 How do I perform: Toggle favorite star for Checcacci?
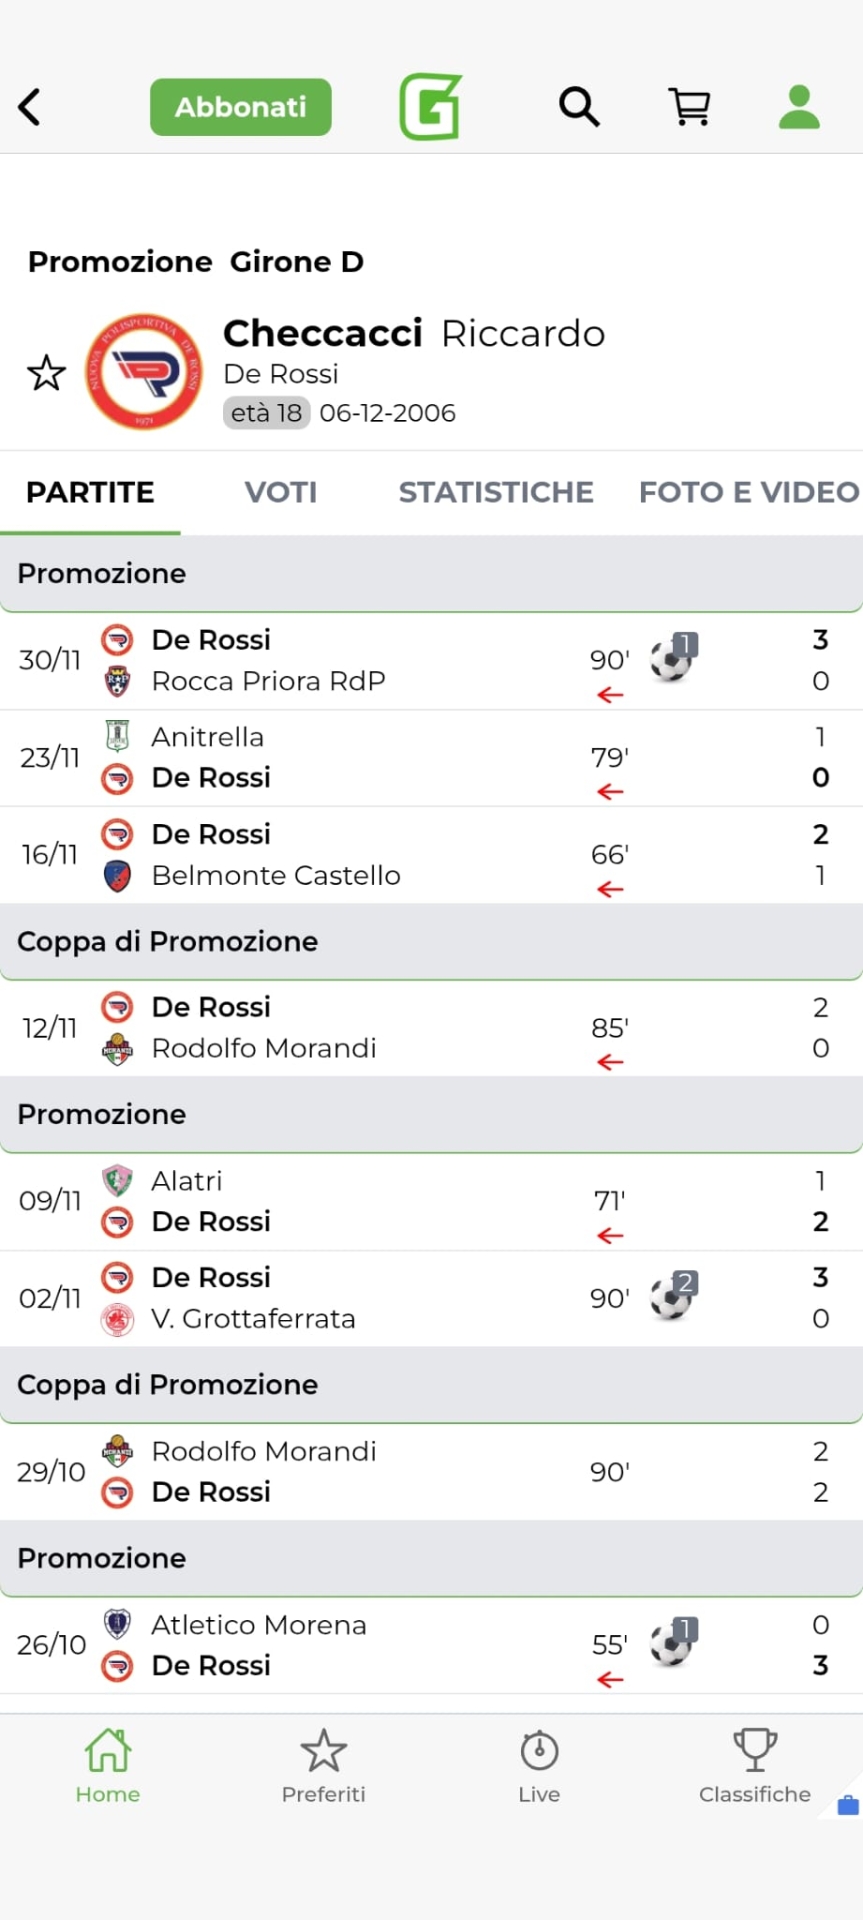coord(46,373)
